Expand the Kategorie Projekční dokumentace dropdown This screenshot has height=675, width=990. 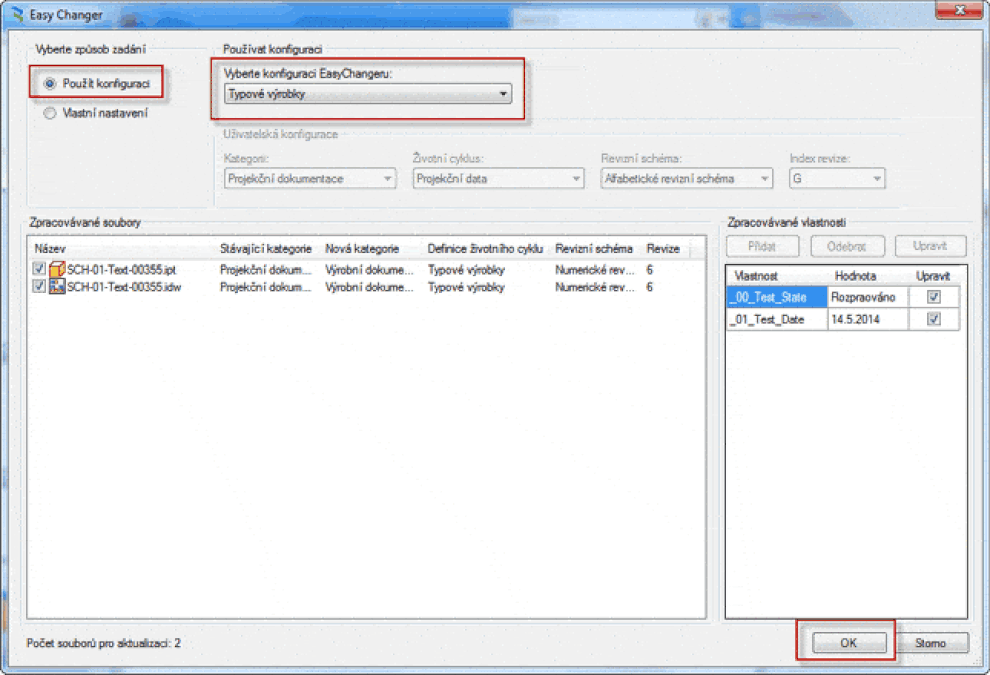[x=310, y=179]
